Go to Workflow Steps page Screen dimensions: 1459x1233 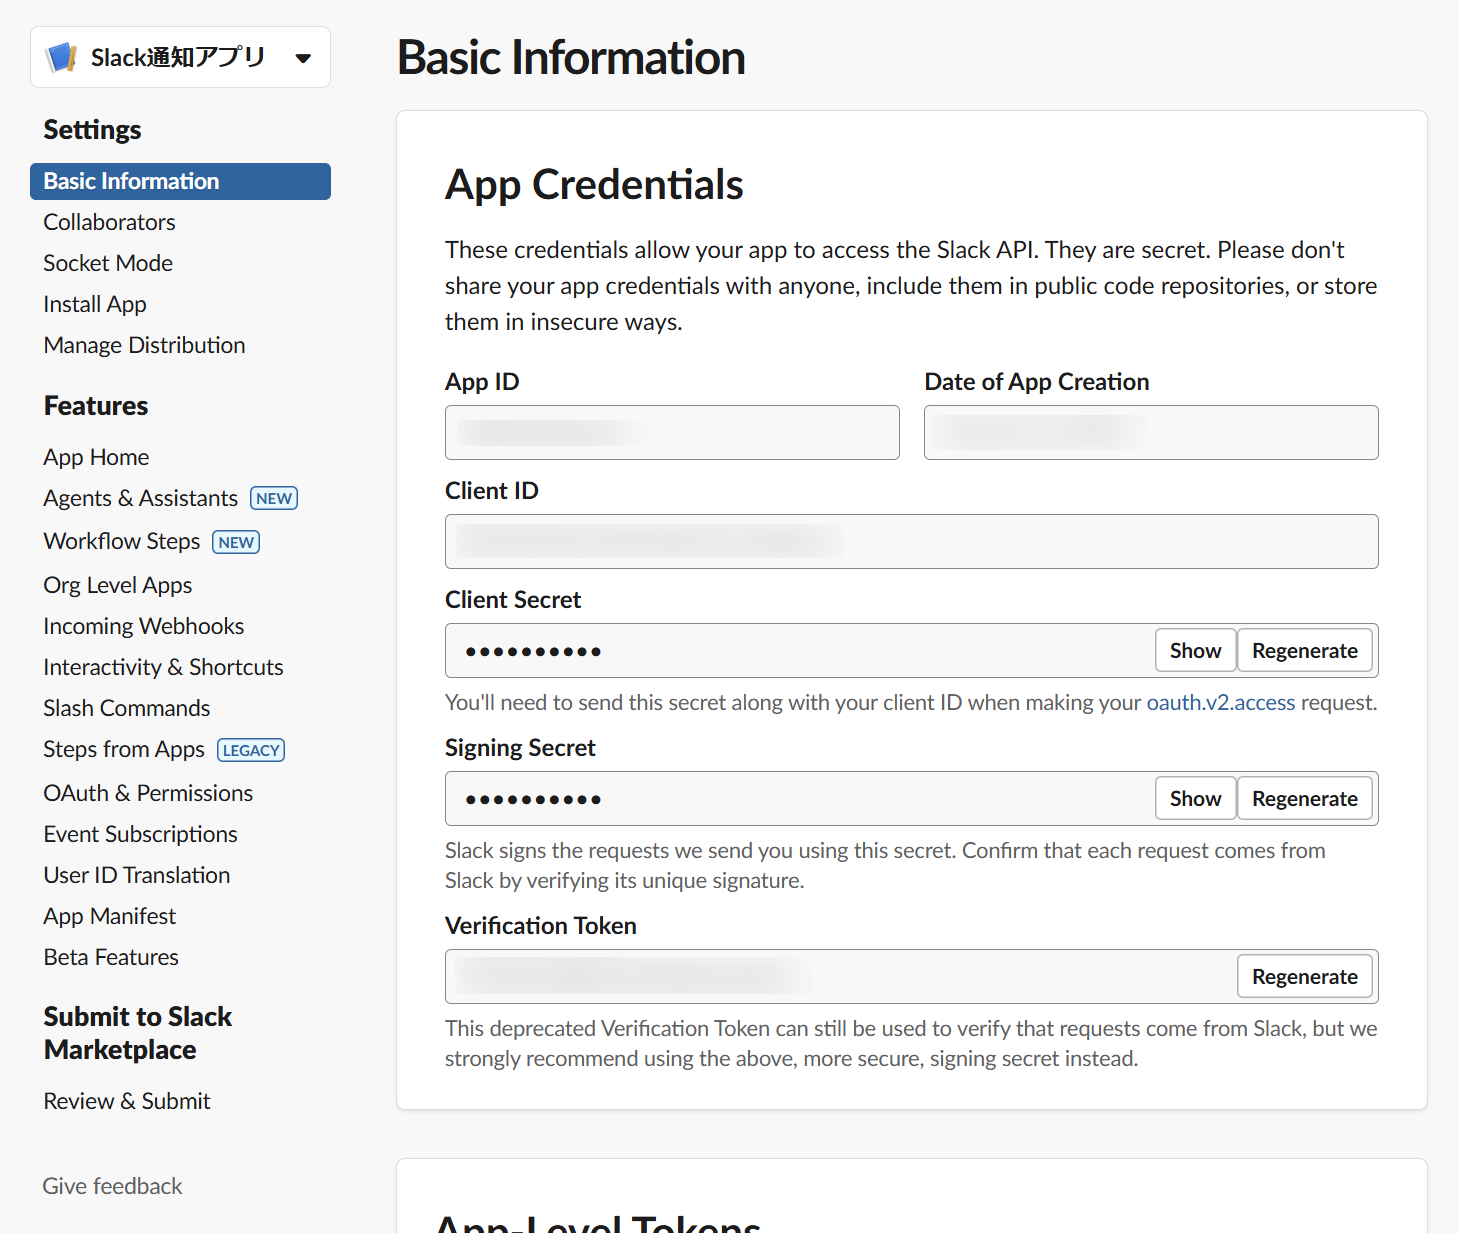122,541
